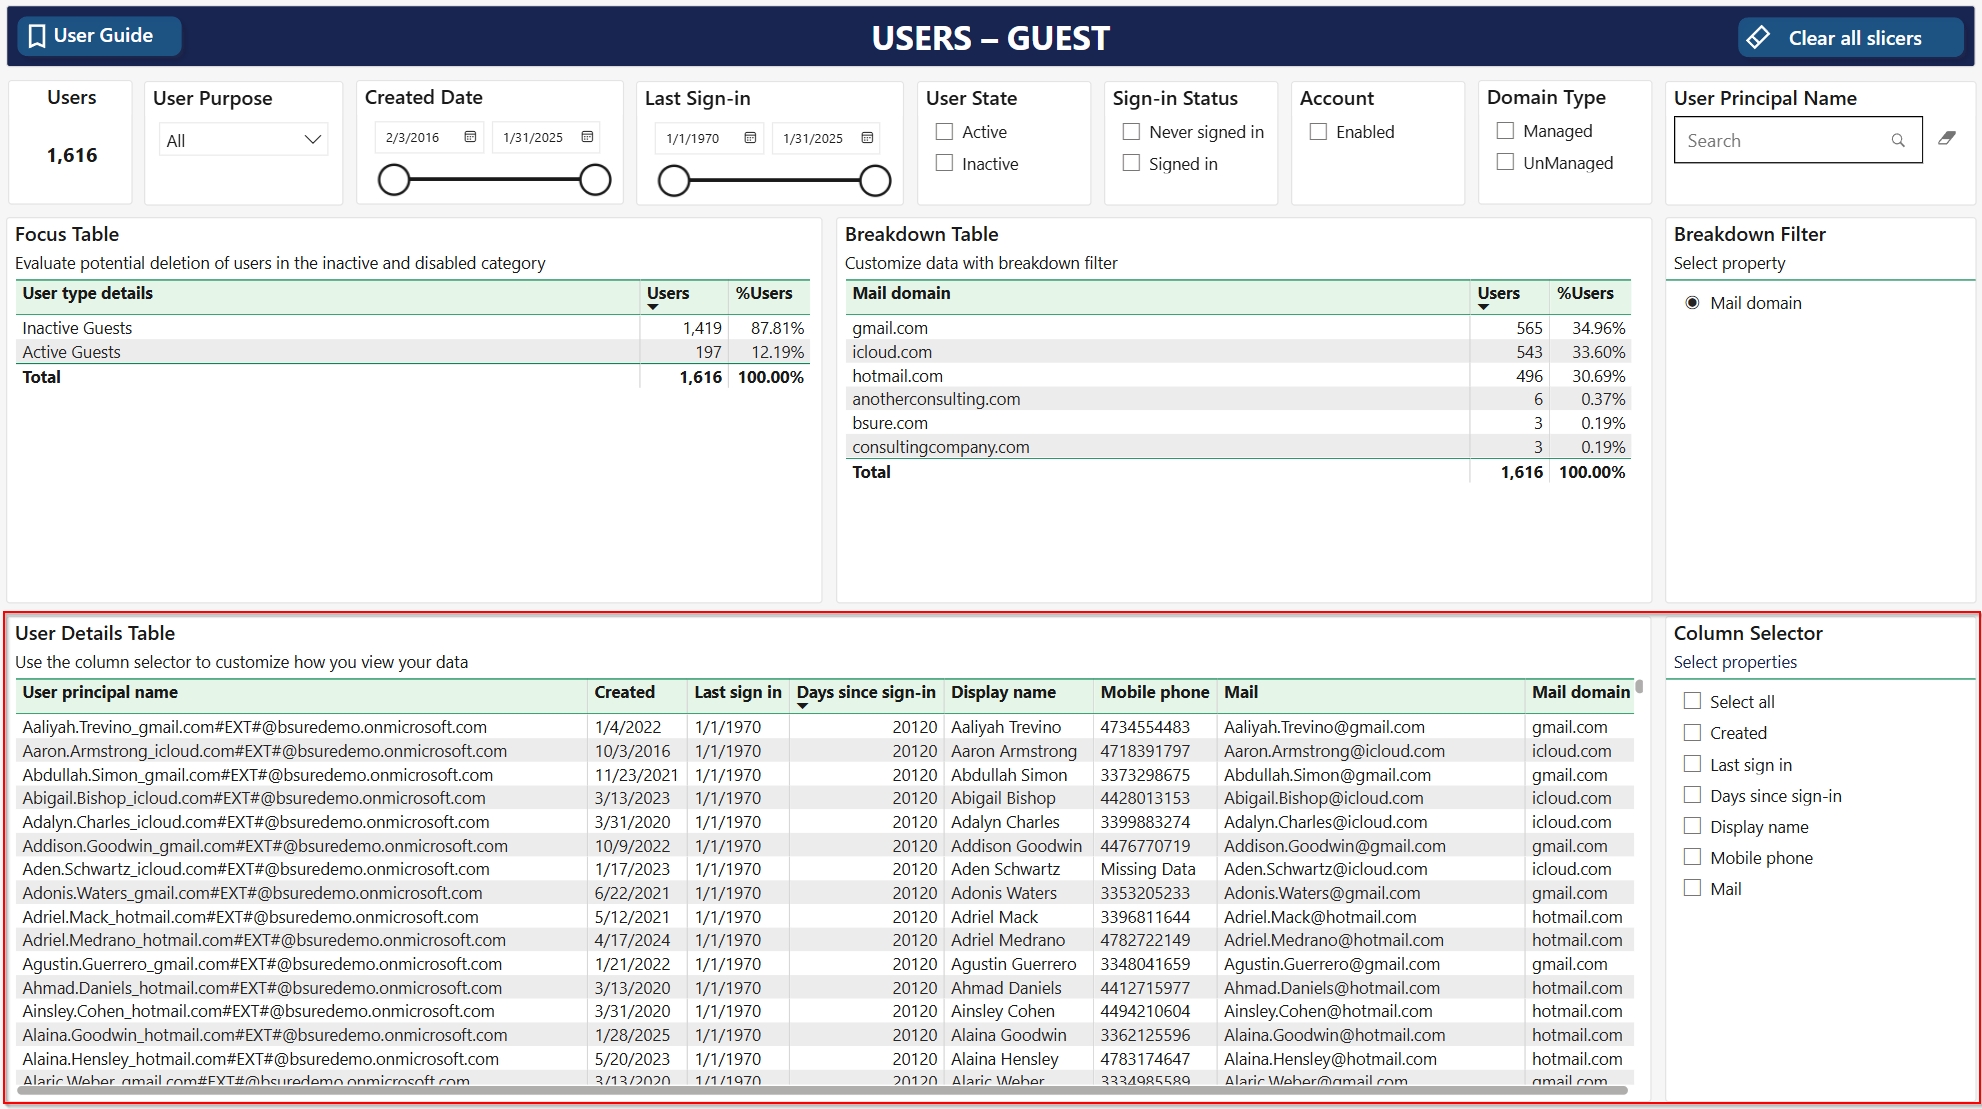Click the Mail domain header in Breakdown Table

(x=901, y=293)
